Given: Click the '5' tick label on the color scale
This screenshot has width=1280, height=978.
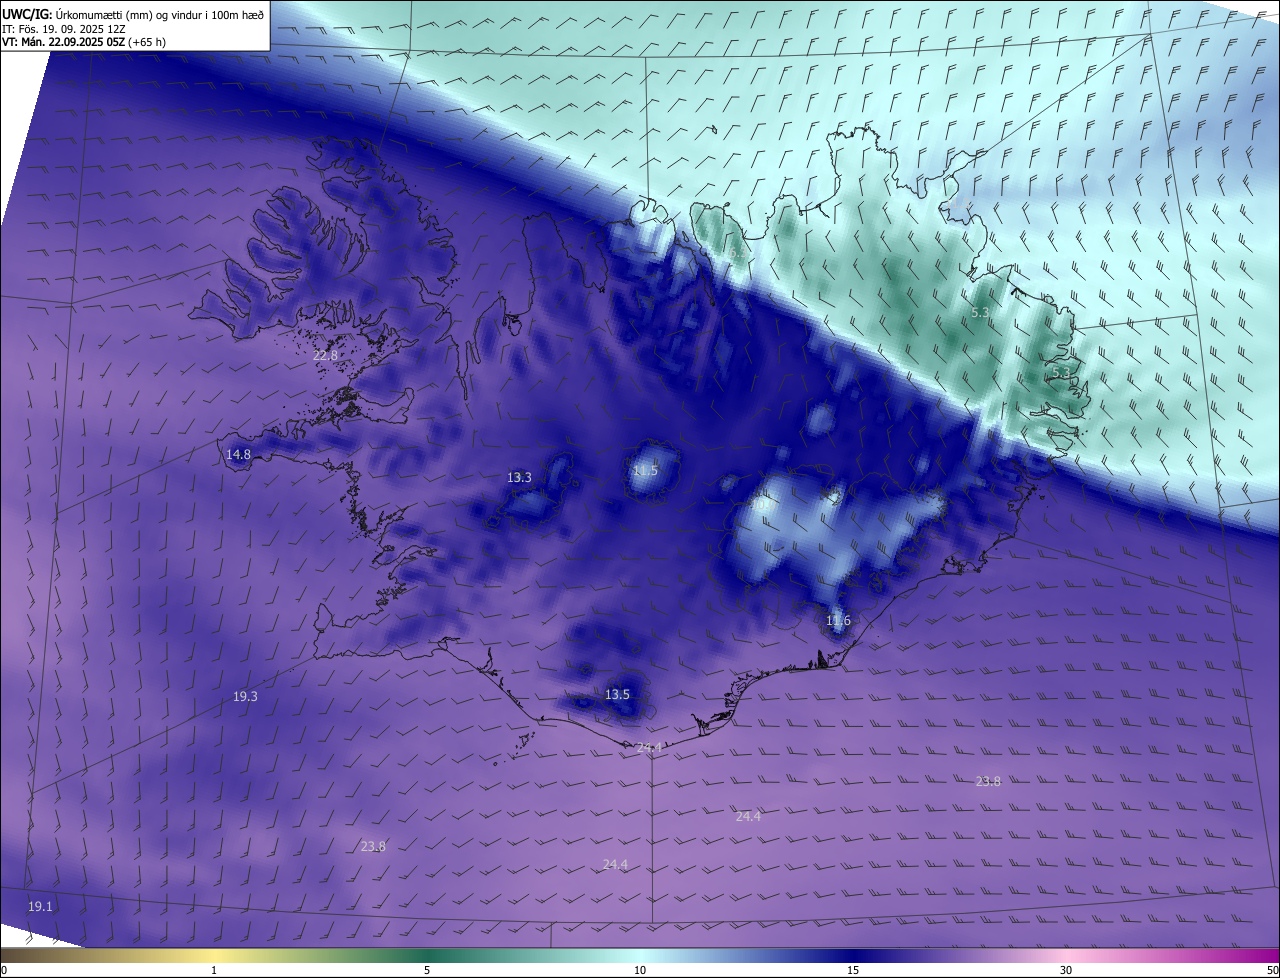Looking at the screenshot, I should (427, 970).
